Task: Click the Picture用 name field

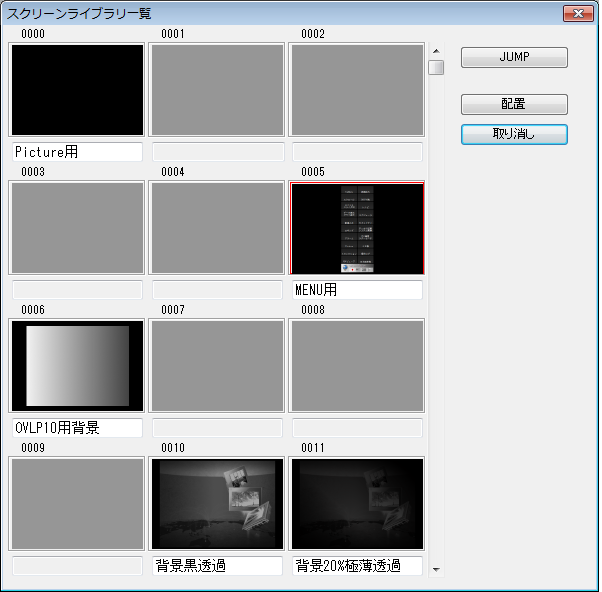Action: [x=77, y=152]
